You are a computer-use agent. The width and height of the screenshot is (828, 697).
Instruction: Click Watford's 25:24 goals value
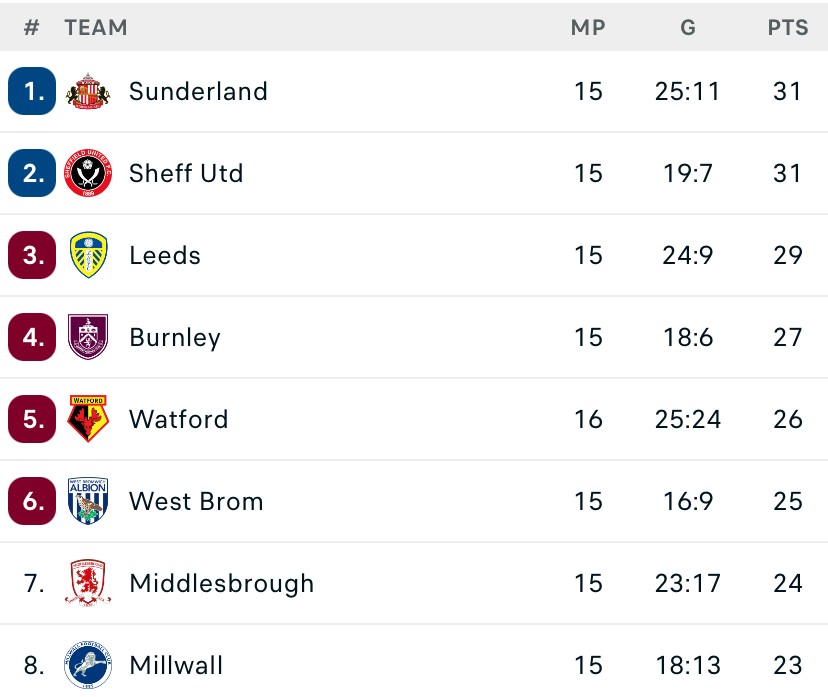click(x=688, y=420)
